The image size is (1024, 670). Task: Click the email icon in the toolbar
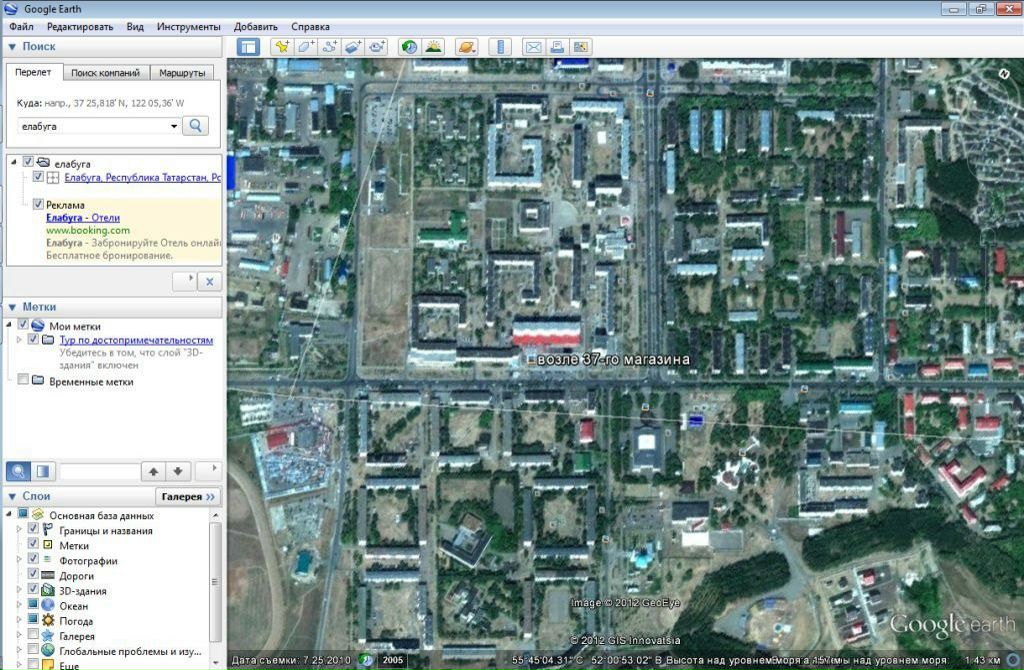click(x=533, y=47)
